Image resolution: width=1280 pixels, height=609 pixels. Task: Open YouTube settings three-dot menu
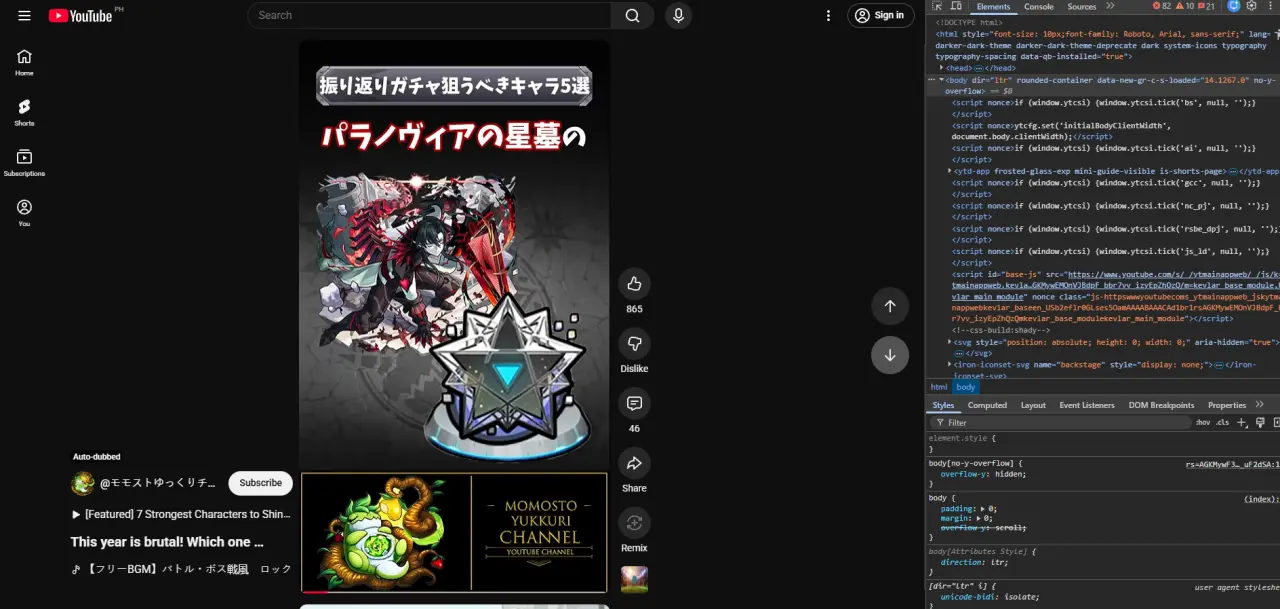[828, 15]
